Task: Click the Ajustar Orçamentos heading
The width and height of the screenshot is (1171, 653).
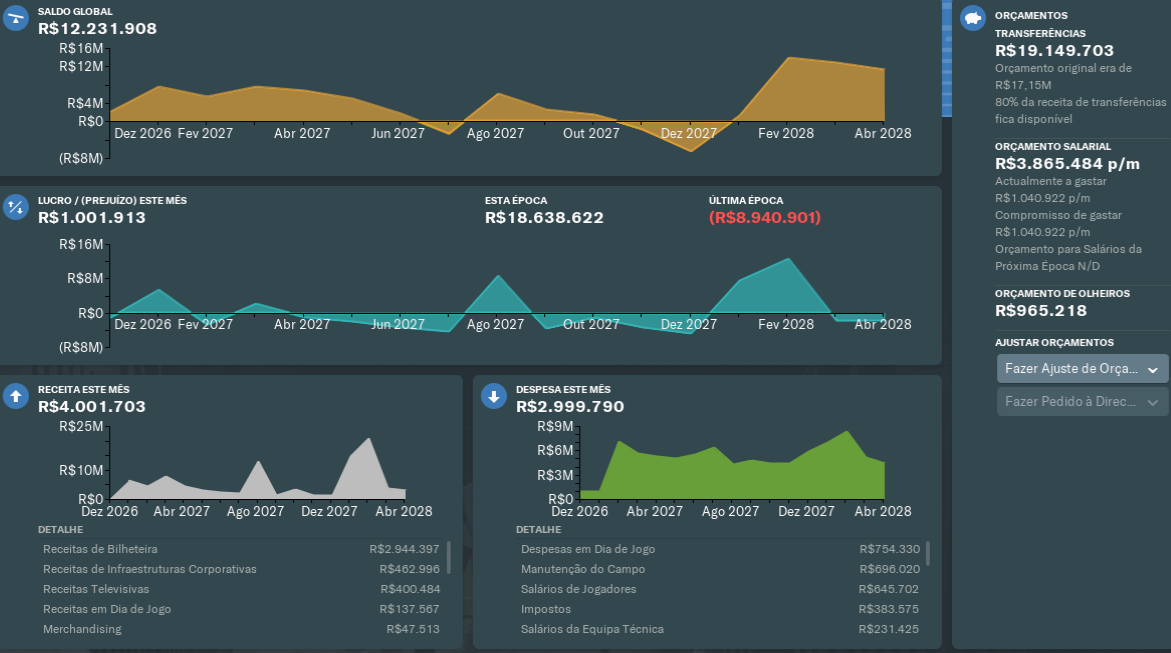Action: [x=1054, y=342]
